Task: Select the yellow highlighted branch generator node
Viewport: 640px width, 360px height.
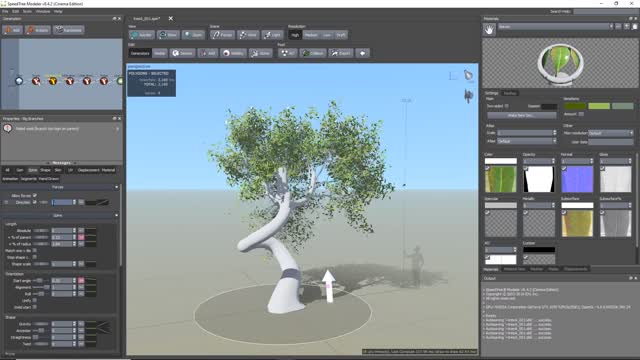Action: [53, 81]
